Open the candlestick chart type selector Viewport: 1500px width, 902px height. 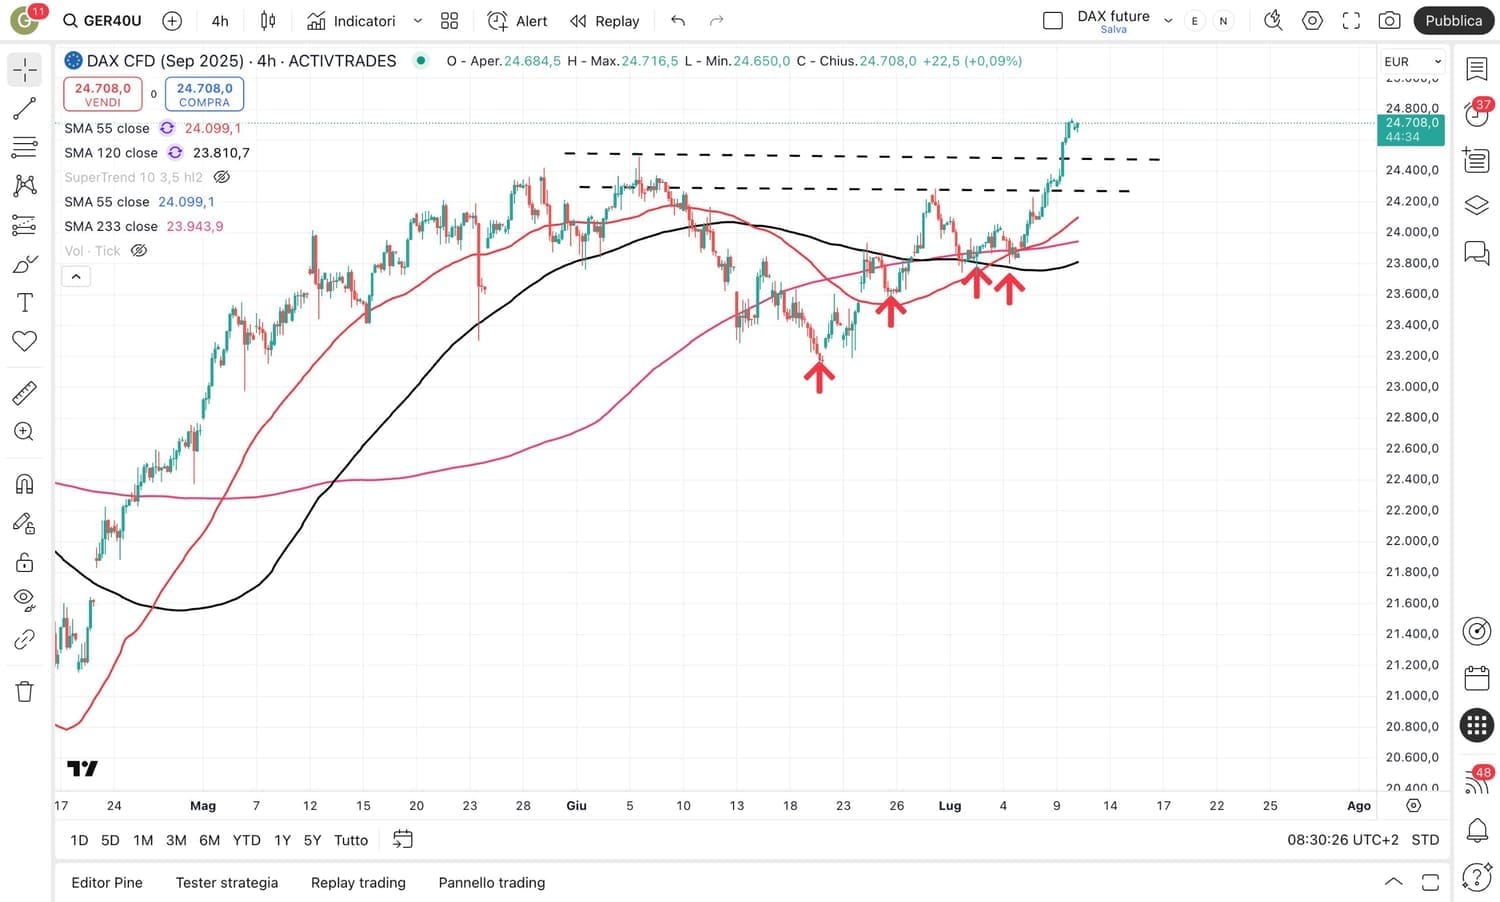click(x=268, y=21)
